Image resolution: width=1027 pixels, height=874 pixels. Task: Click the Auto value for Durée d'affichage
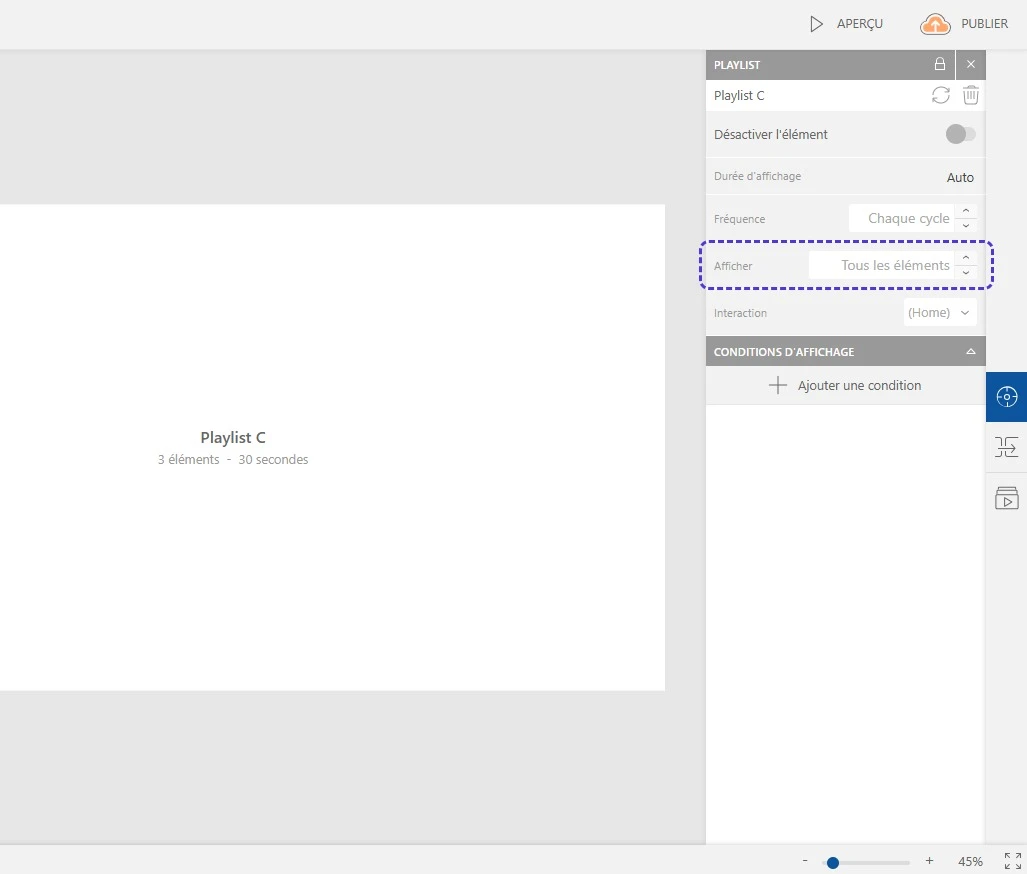(x=960, y=177)
